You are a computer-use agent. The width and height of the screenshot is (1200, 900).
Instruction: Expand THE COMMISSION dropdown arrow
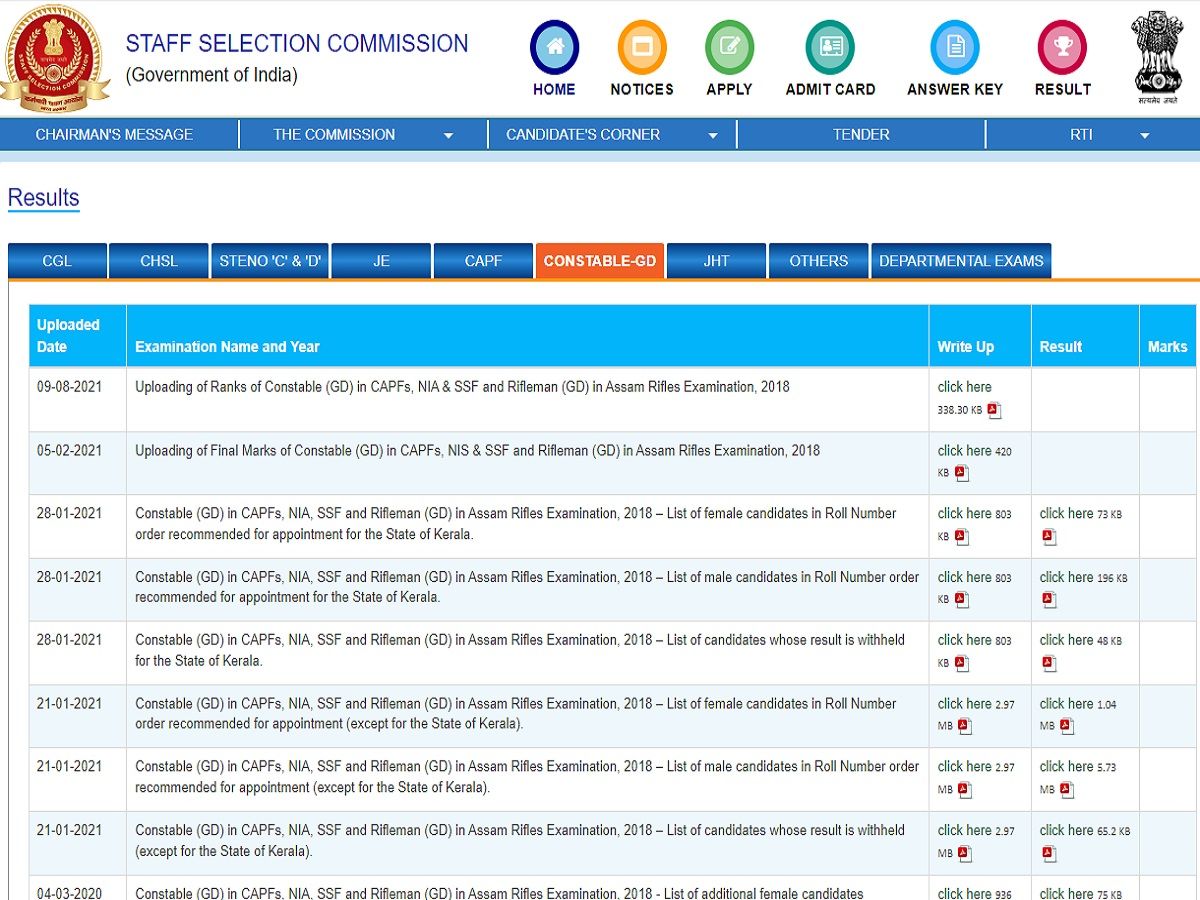click(448, 136)
